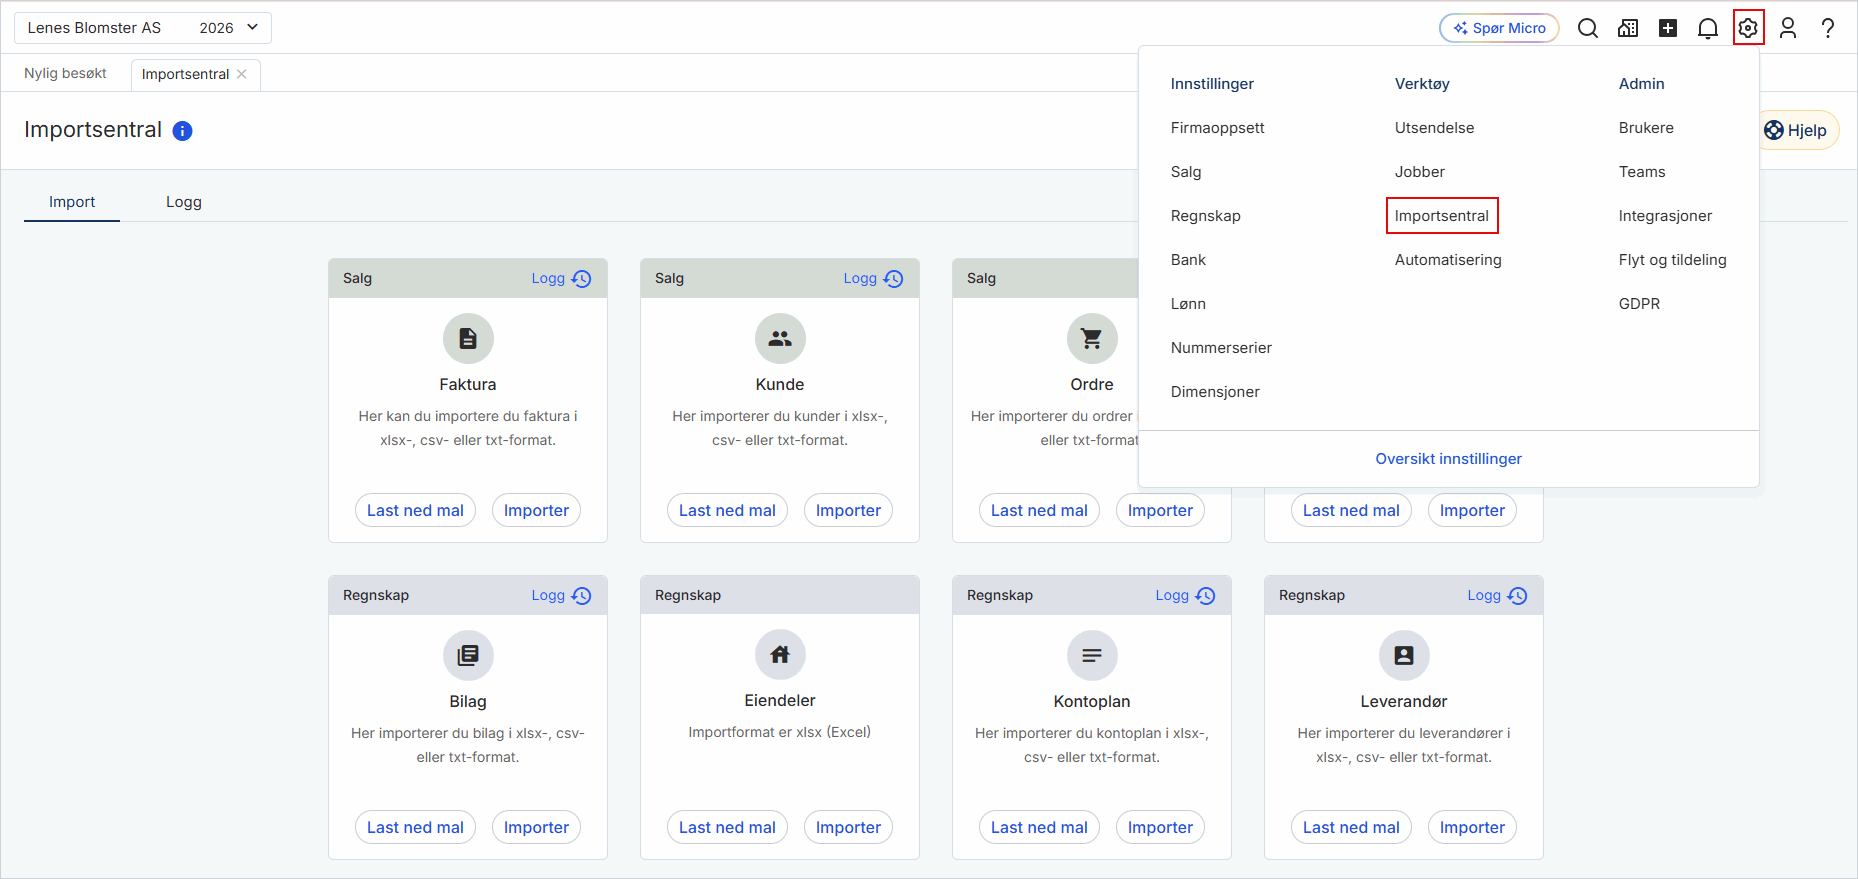Click the question mark help icon
Screen dimensions: 1858x879
pos(1828,28)
